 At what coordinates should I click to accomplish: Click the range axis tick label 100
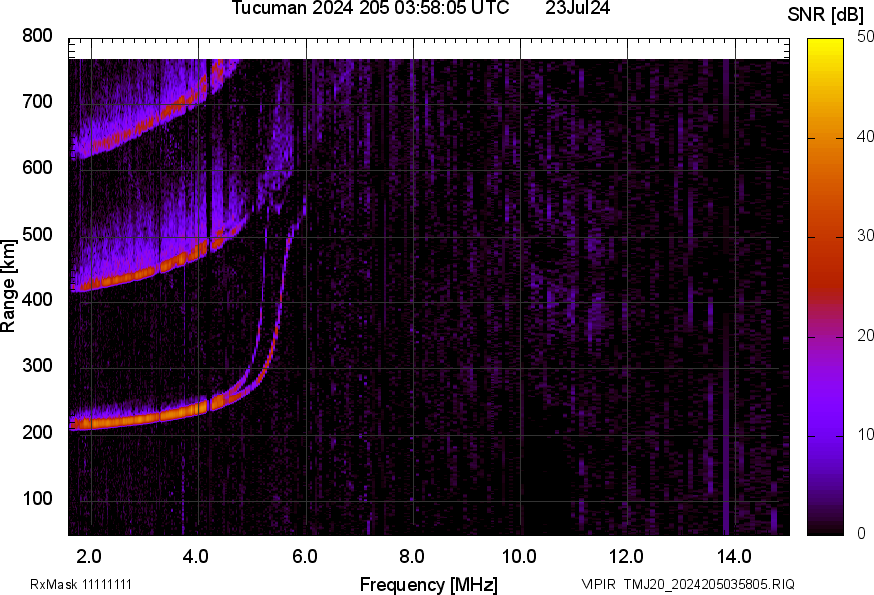37,498
